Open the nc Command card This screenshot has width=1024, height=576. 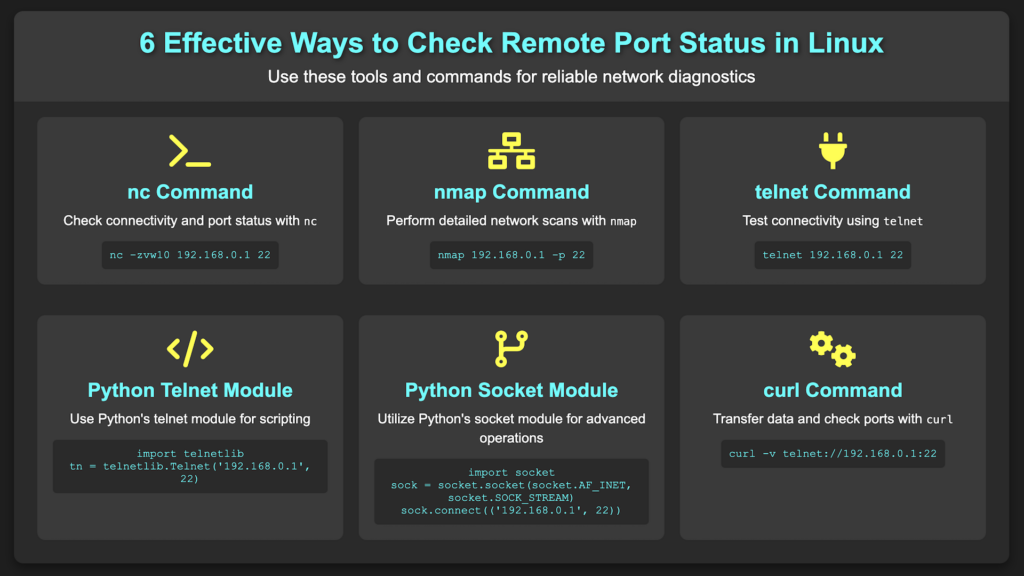tap(190, 200)
